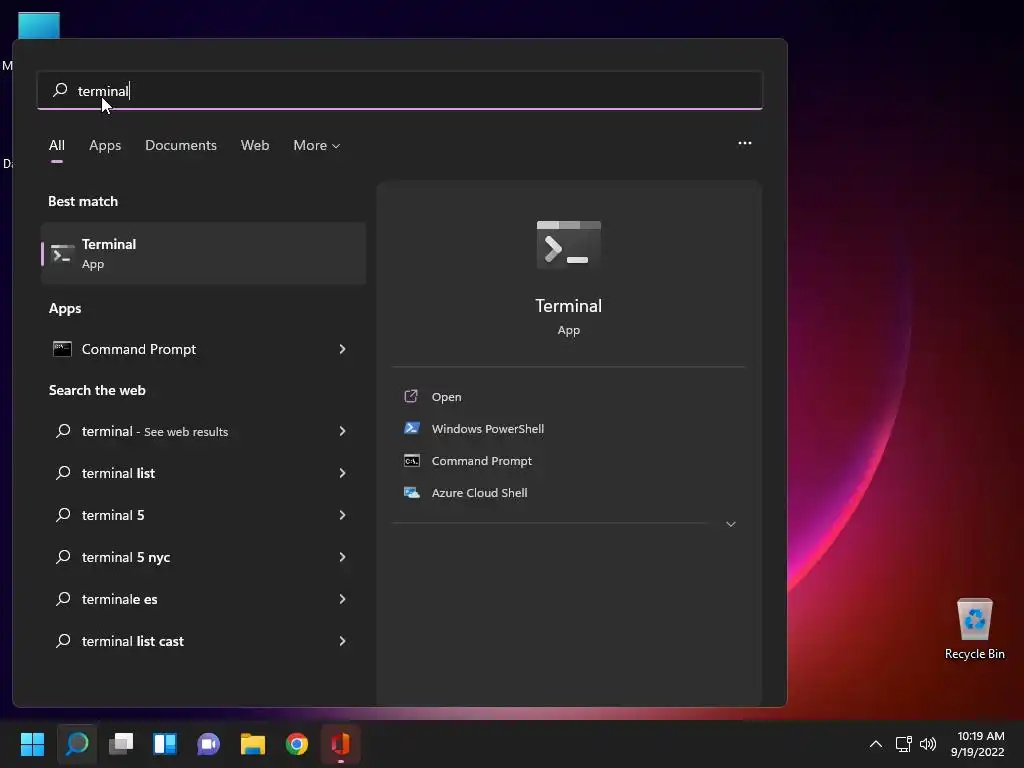The image size is (1024, 768).
Task: Expand chevron for 'terminal - See web results'
Action: tap(342, 431)
